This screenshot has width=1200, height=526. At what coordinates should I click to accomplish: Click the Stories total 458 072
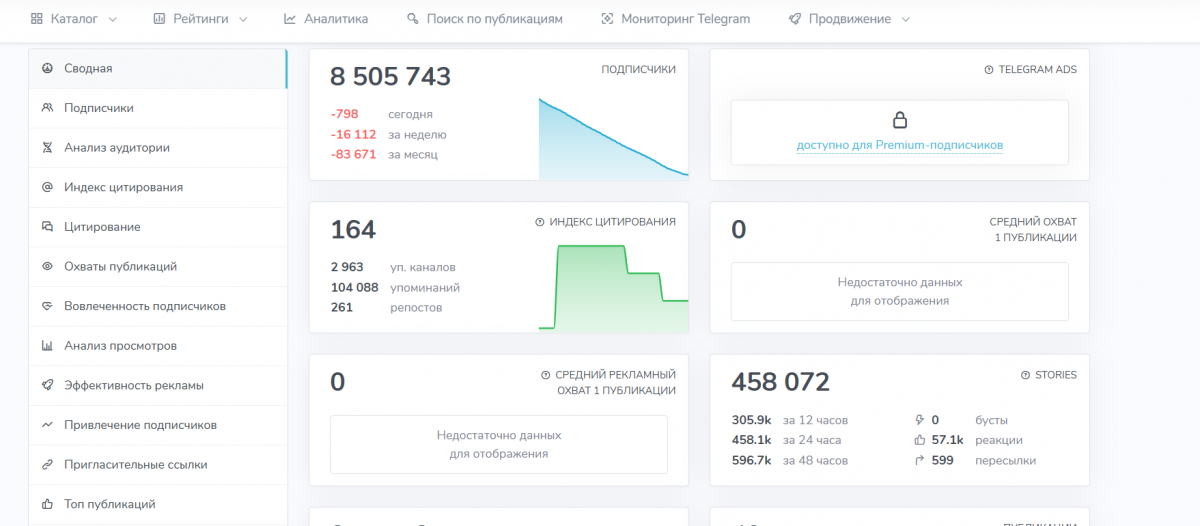point(780,382)
